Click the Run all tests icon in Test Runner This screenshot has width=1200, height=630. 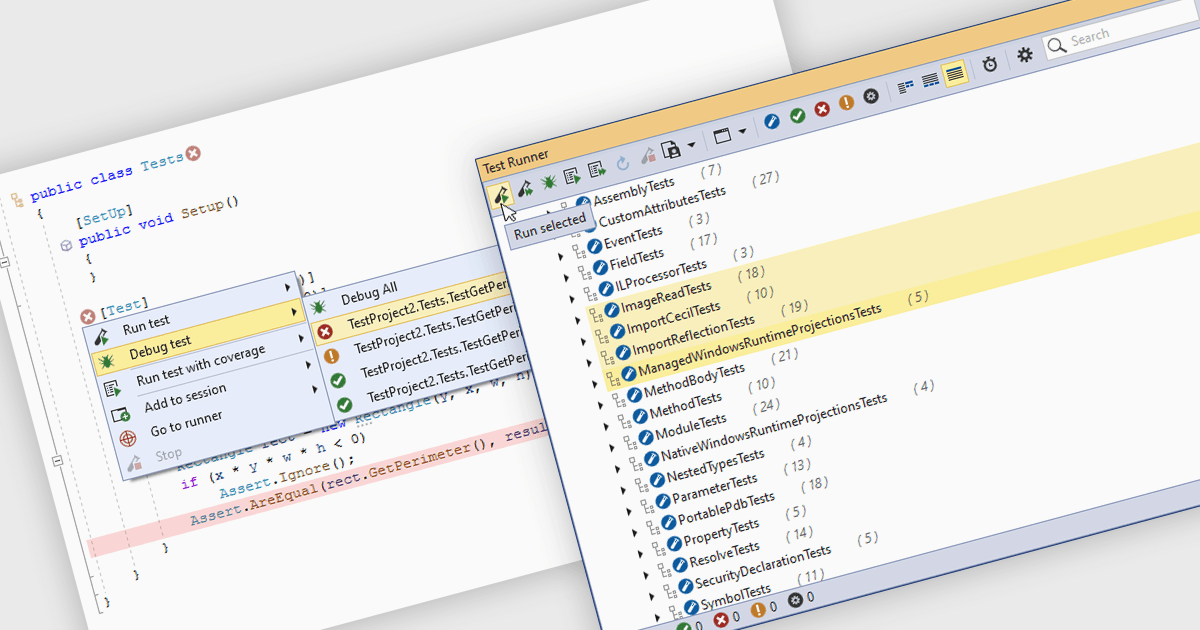point(525,187)
